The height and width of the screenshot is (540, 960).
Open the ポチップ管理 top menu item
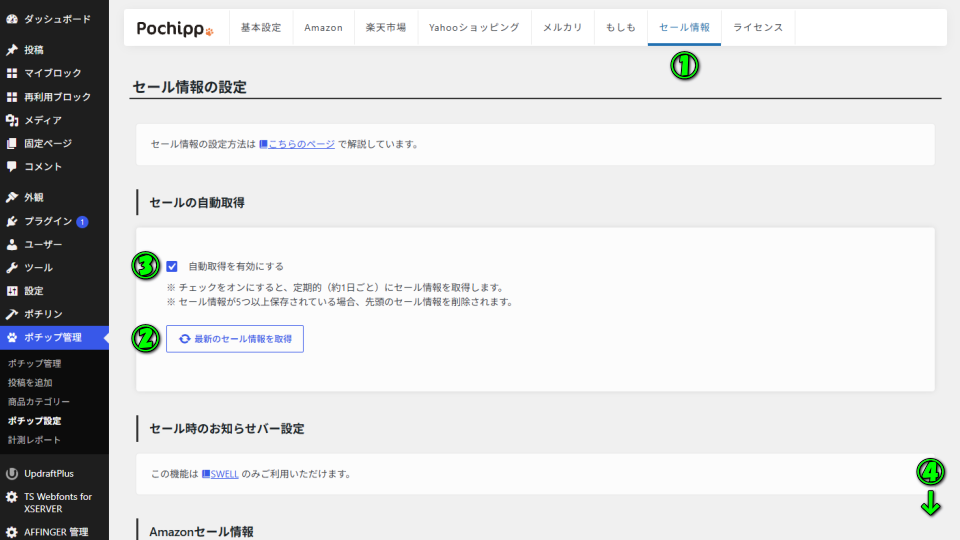click(x=54, y=337)
